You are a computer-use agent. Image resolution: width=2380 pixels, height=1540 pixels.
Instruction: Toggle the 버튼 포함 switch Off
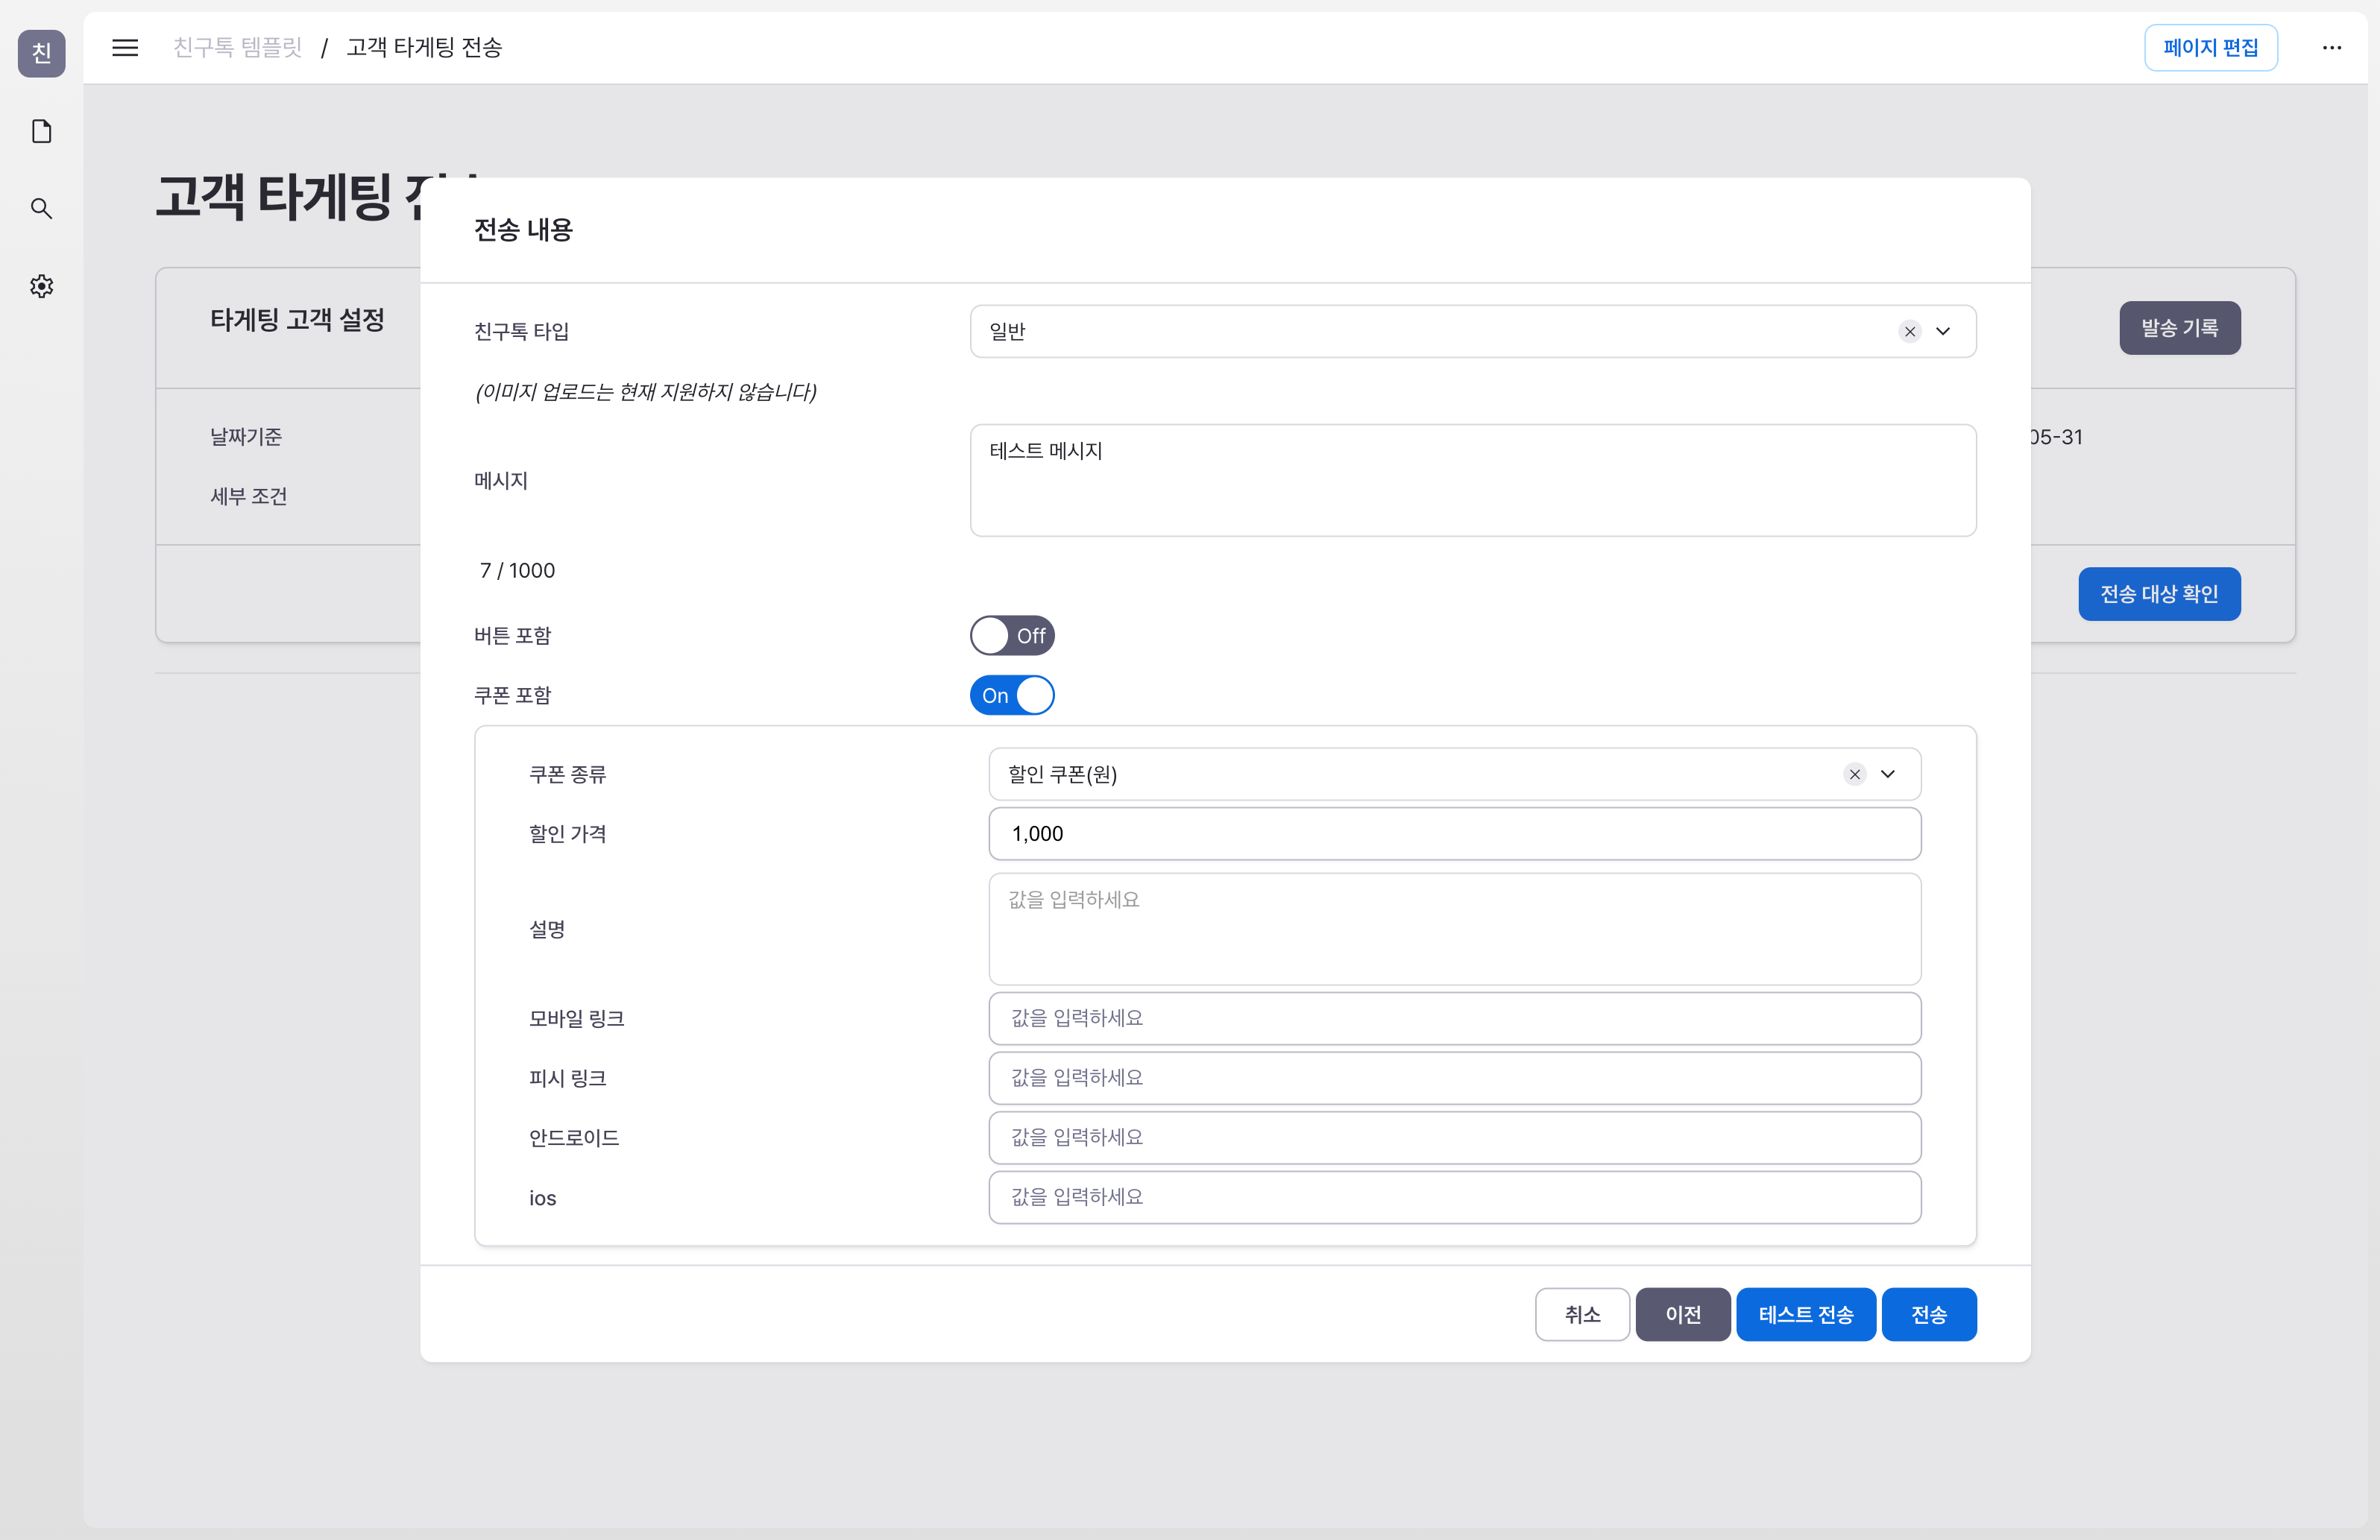click(1013, 635)
